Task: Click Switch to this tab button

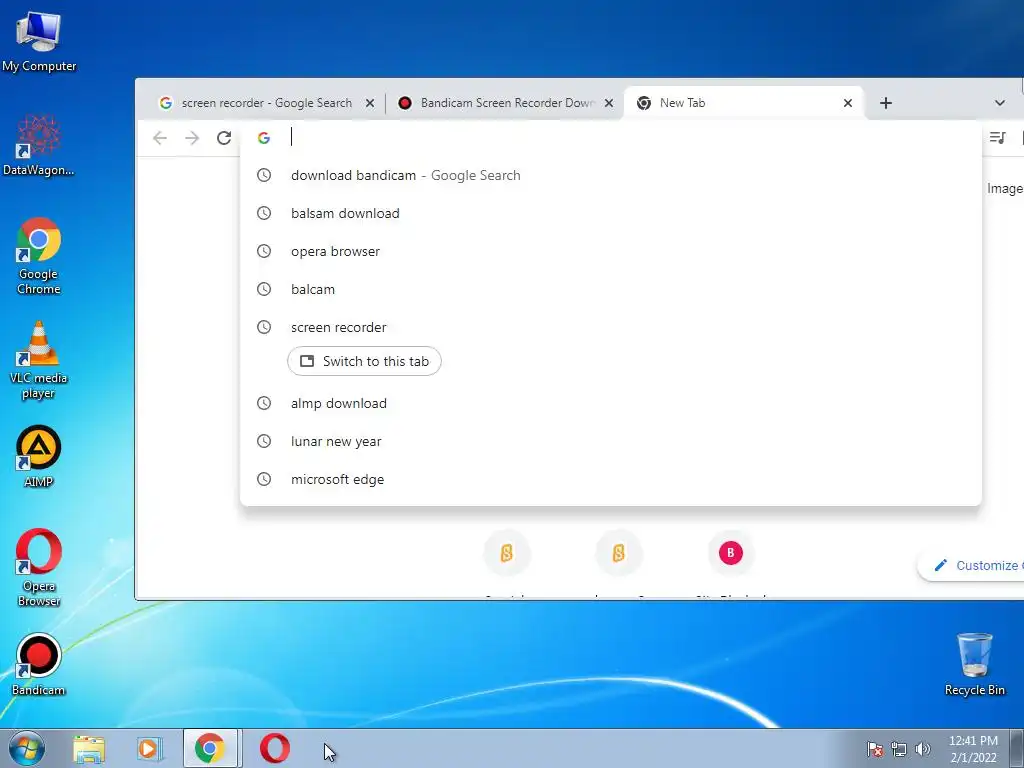Action: click(x=364, y=361)
